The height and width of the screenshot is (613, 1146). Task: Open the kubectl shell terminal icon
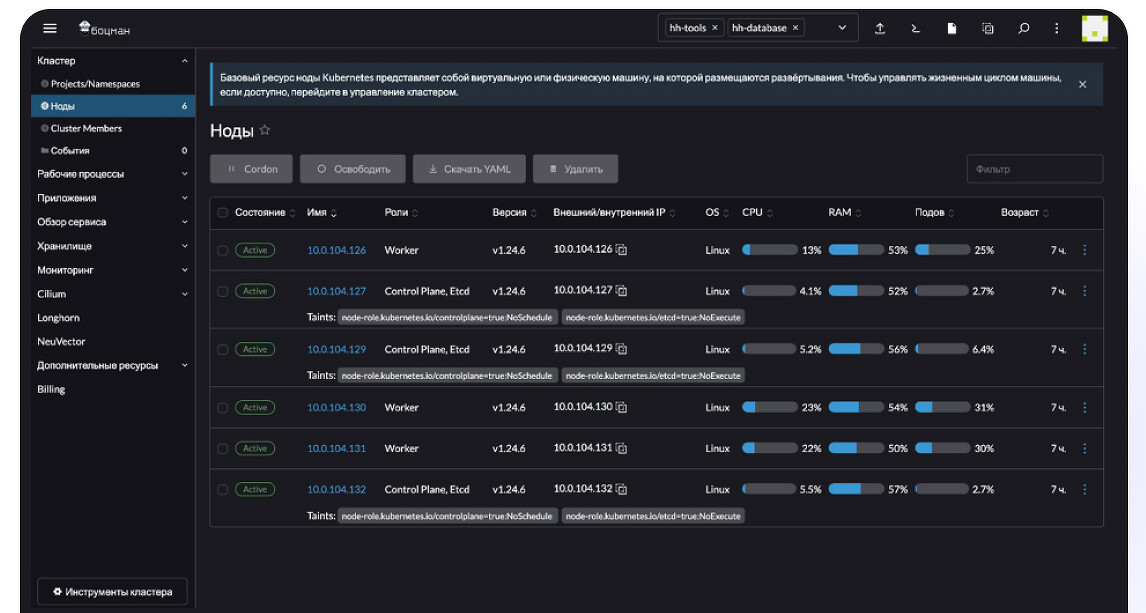915,28
